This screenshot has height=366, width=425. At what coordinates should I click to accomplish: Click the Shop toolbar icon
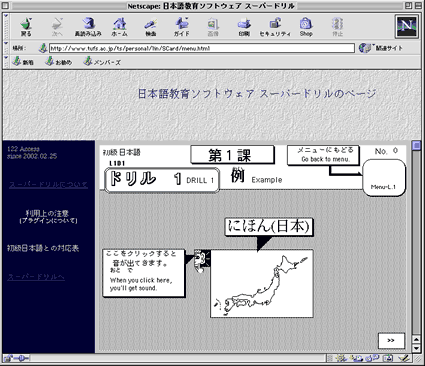point(306,27)
